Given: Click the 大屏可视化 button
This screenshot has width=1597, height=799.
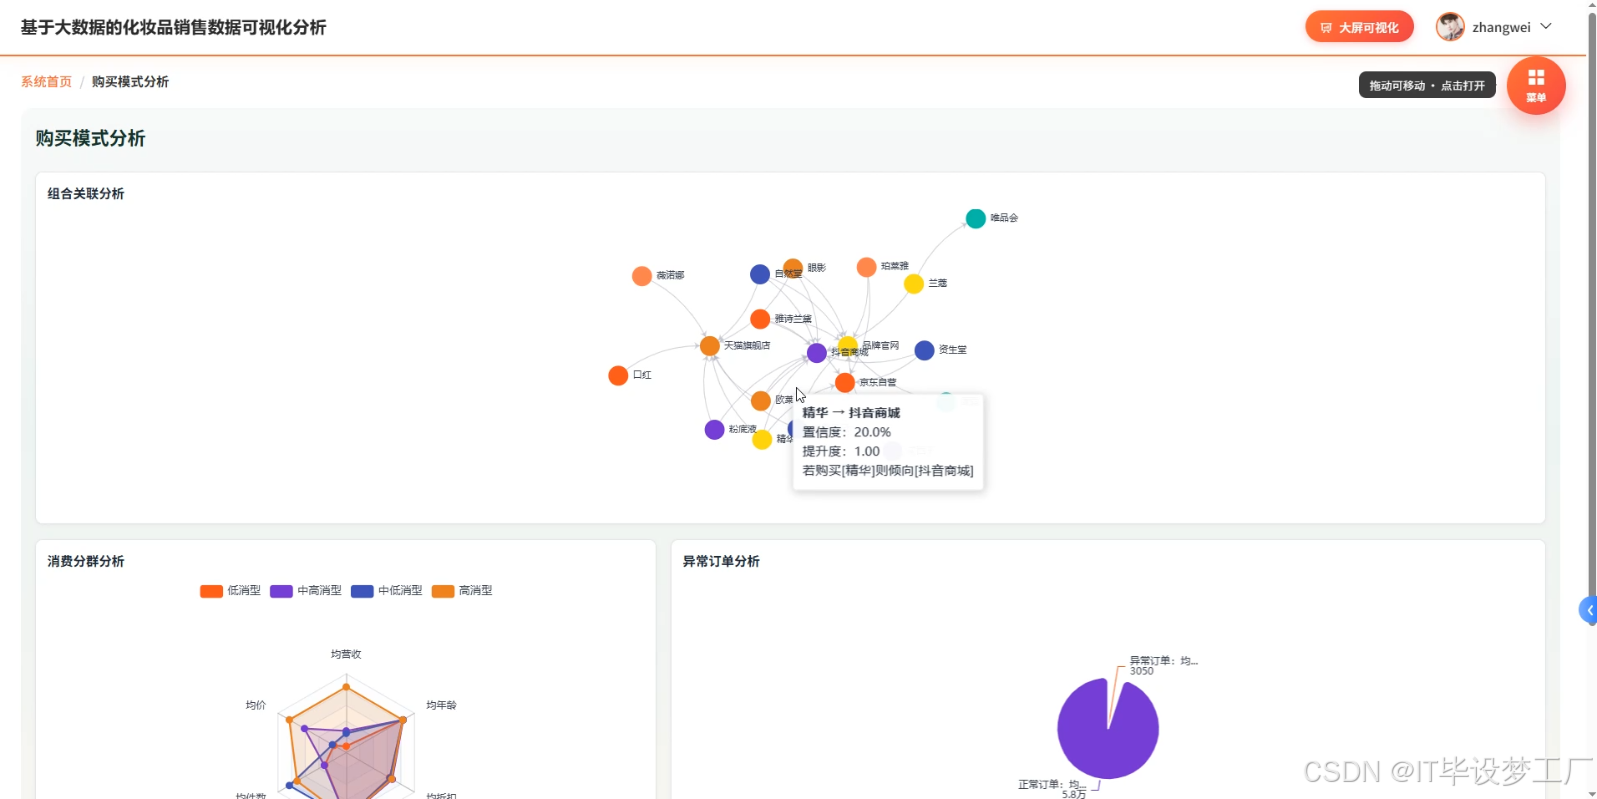Looking at the screenshot, I should tap(1359, 27).
